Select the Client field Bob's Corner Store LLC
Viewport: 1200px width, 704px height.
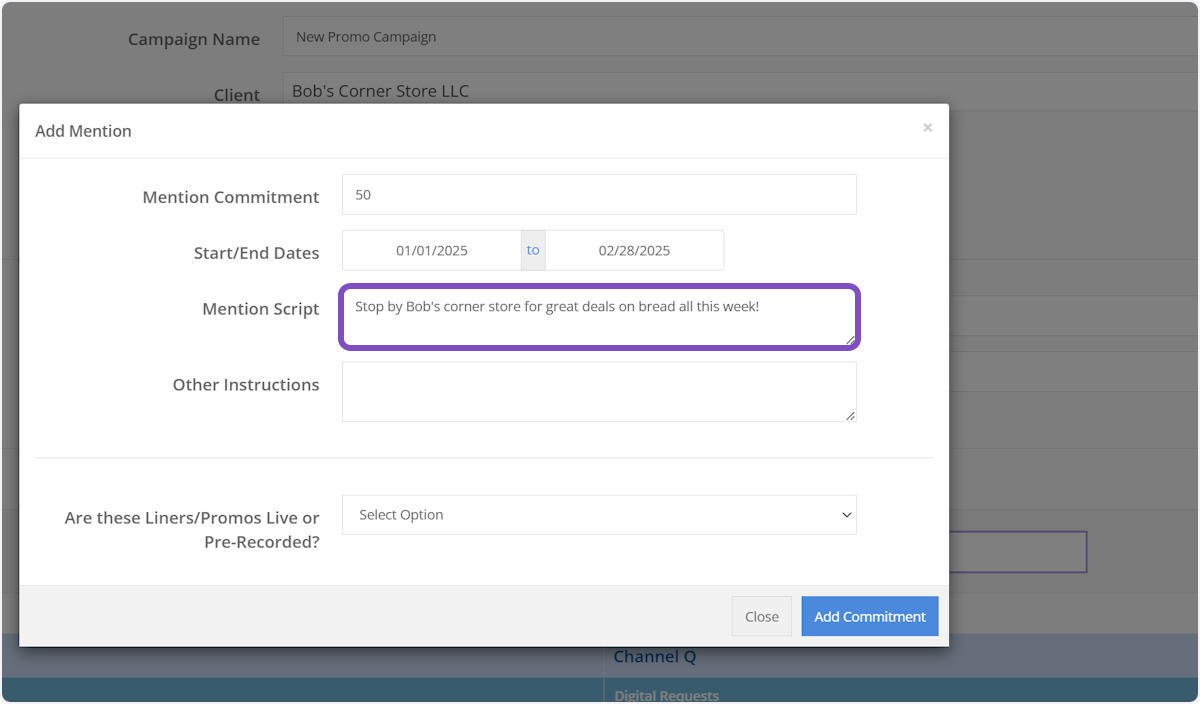click(740, 91)
